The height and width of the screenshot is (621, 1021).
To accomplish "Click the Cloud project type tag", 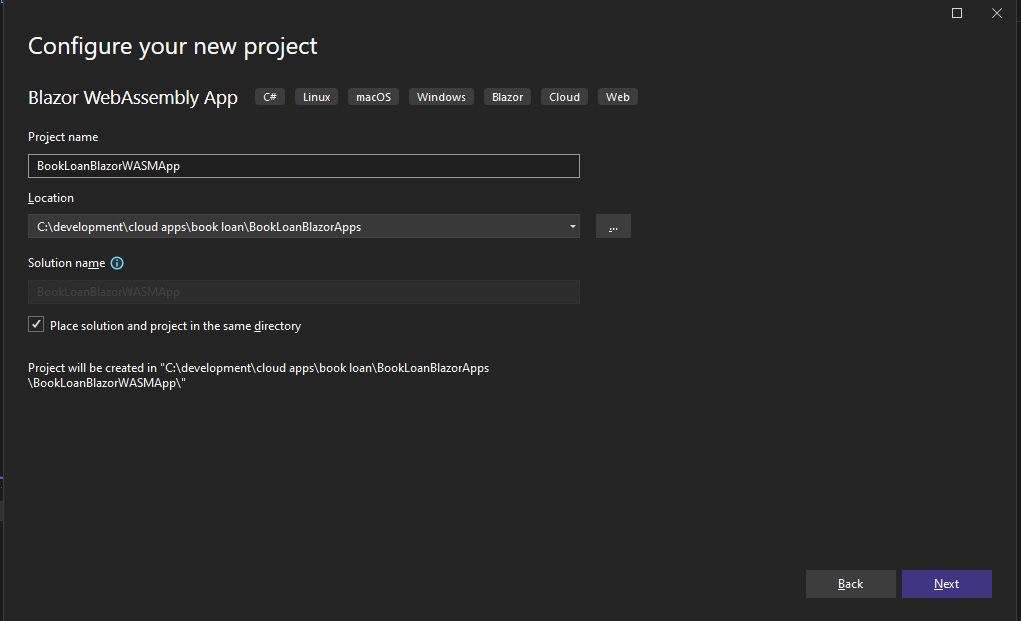I will point(564,97).
